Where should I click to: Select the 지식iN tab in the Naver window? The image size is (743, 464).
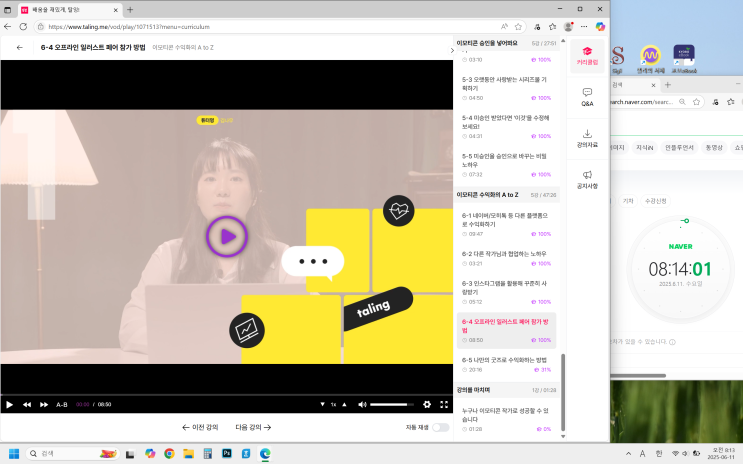[644, 148]
